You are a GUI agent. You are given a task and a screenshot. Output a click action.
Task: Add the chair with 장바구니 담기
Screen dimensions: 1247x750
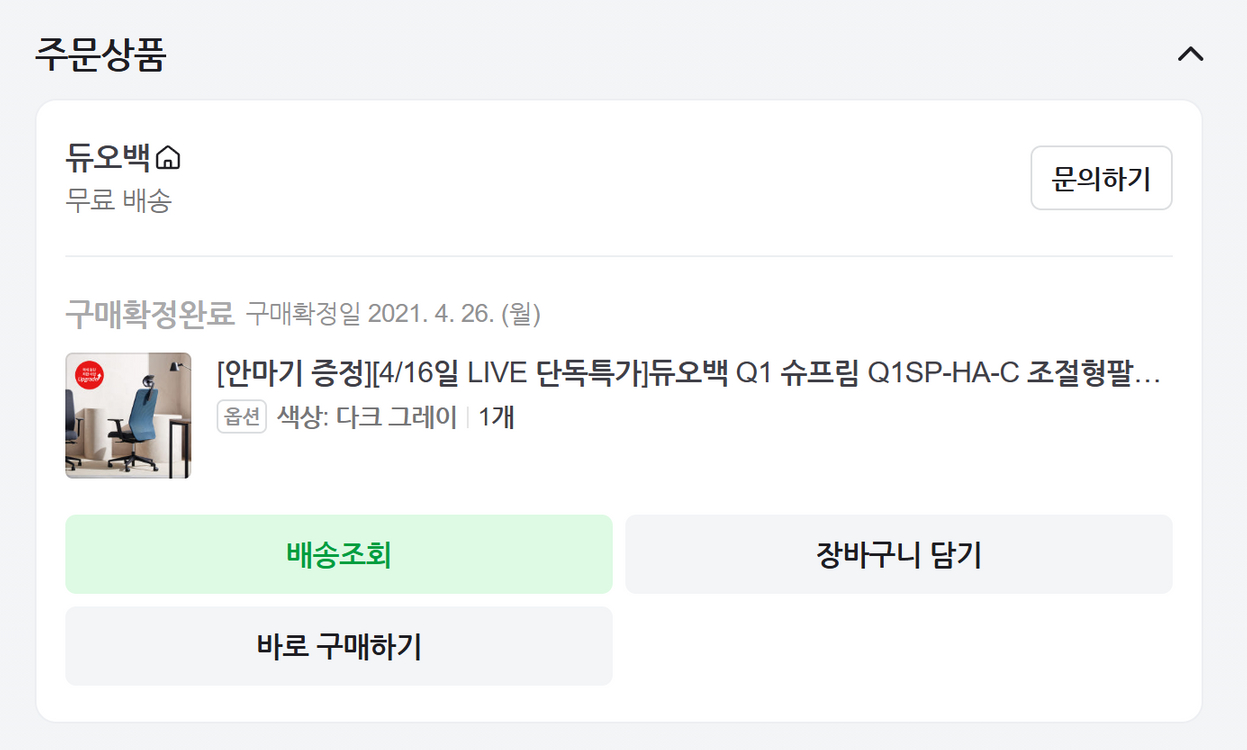tap(898, 554)
